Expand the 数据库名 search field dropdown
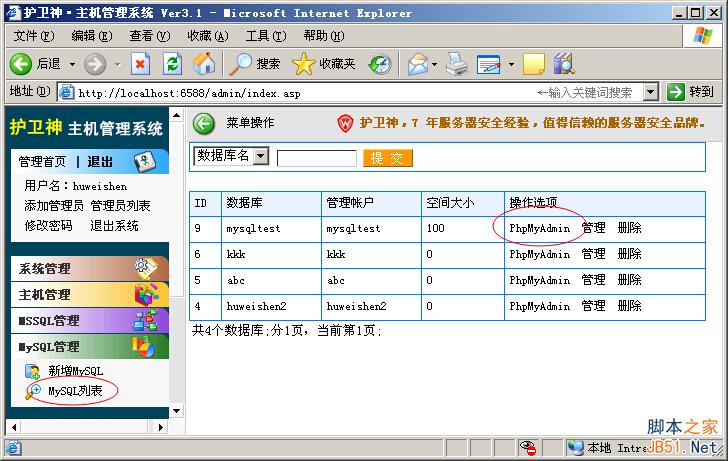Screen dimensions: 728x461 click(x=261, y=156)
